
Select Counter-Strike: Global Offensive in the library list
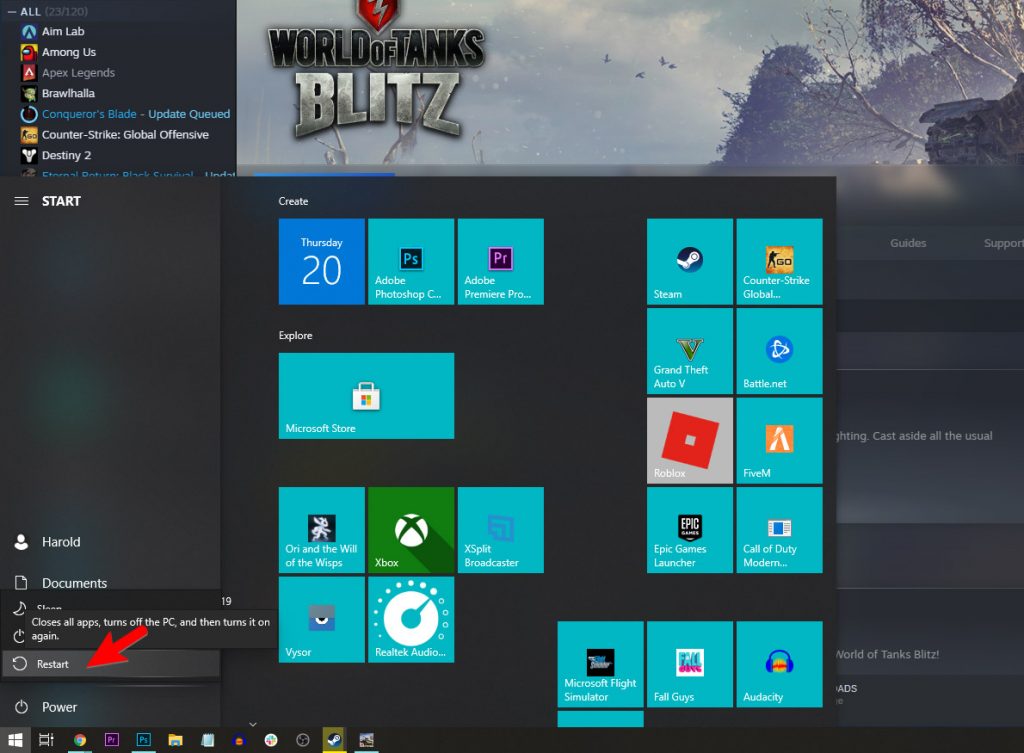click(125, 135)
